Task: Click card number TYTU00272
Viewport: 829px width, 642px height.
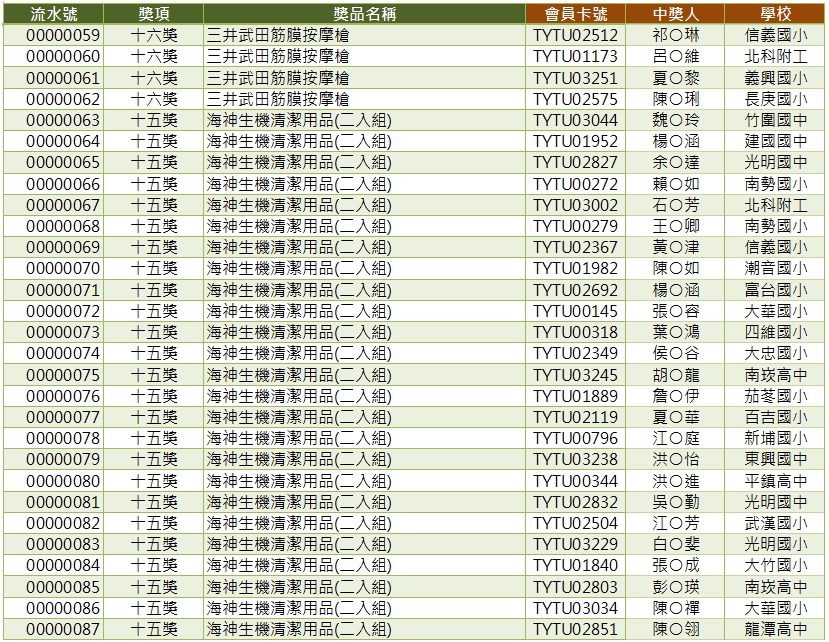Action: 575,184
